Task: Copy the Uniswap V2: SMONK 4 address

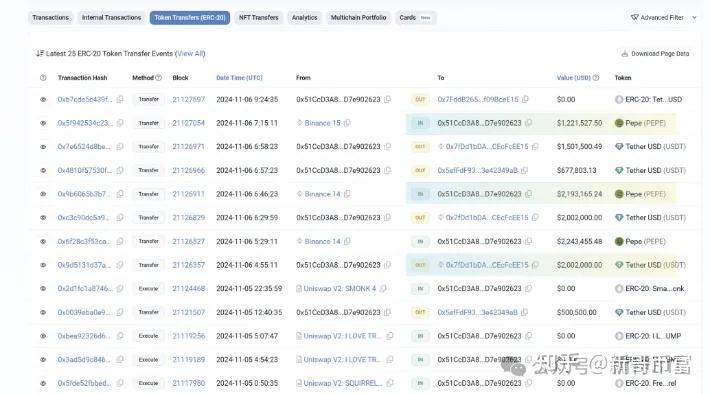Action: (x=383, y=288)
